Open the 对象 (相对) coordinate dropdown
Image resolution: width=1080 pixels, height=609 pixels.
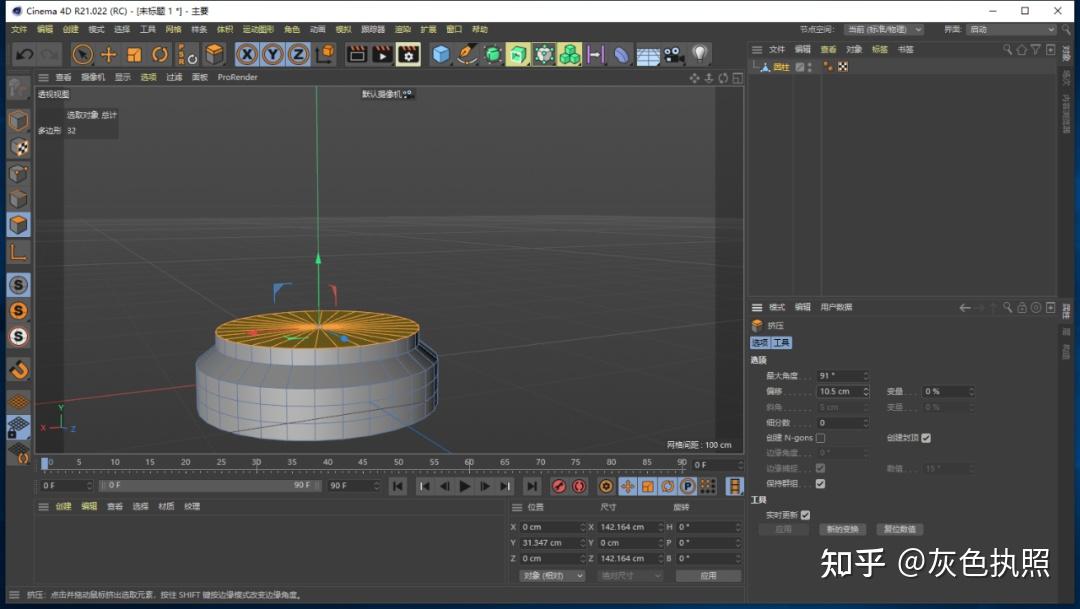pos(551,576)
